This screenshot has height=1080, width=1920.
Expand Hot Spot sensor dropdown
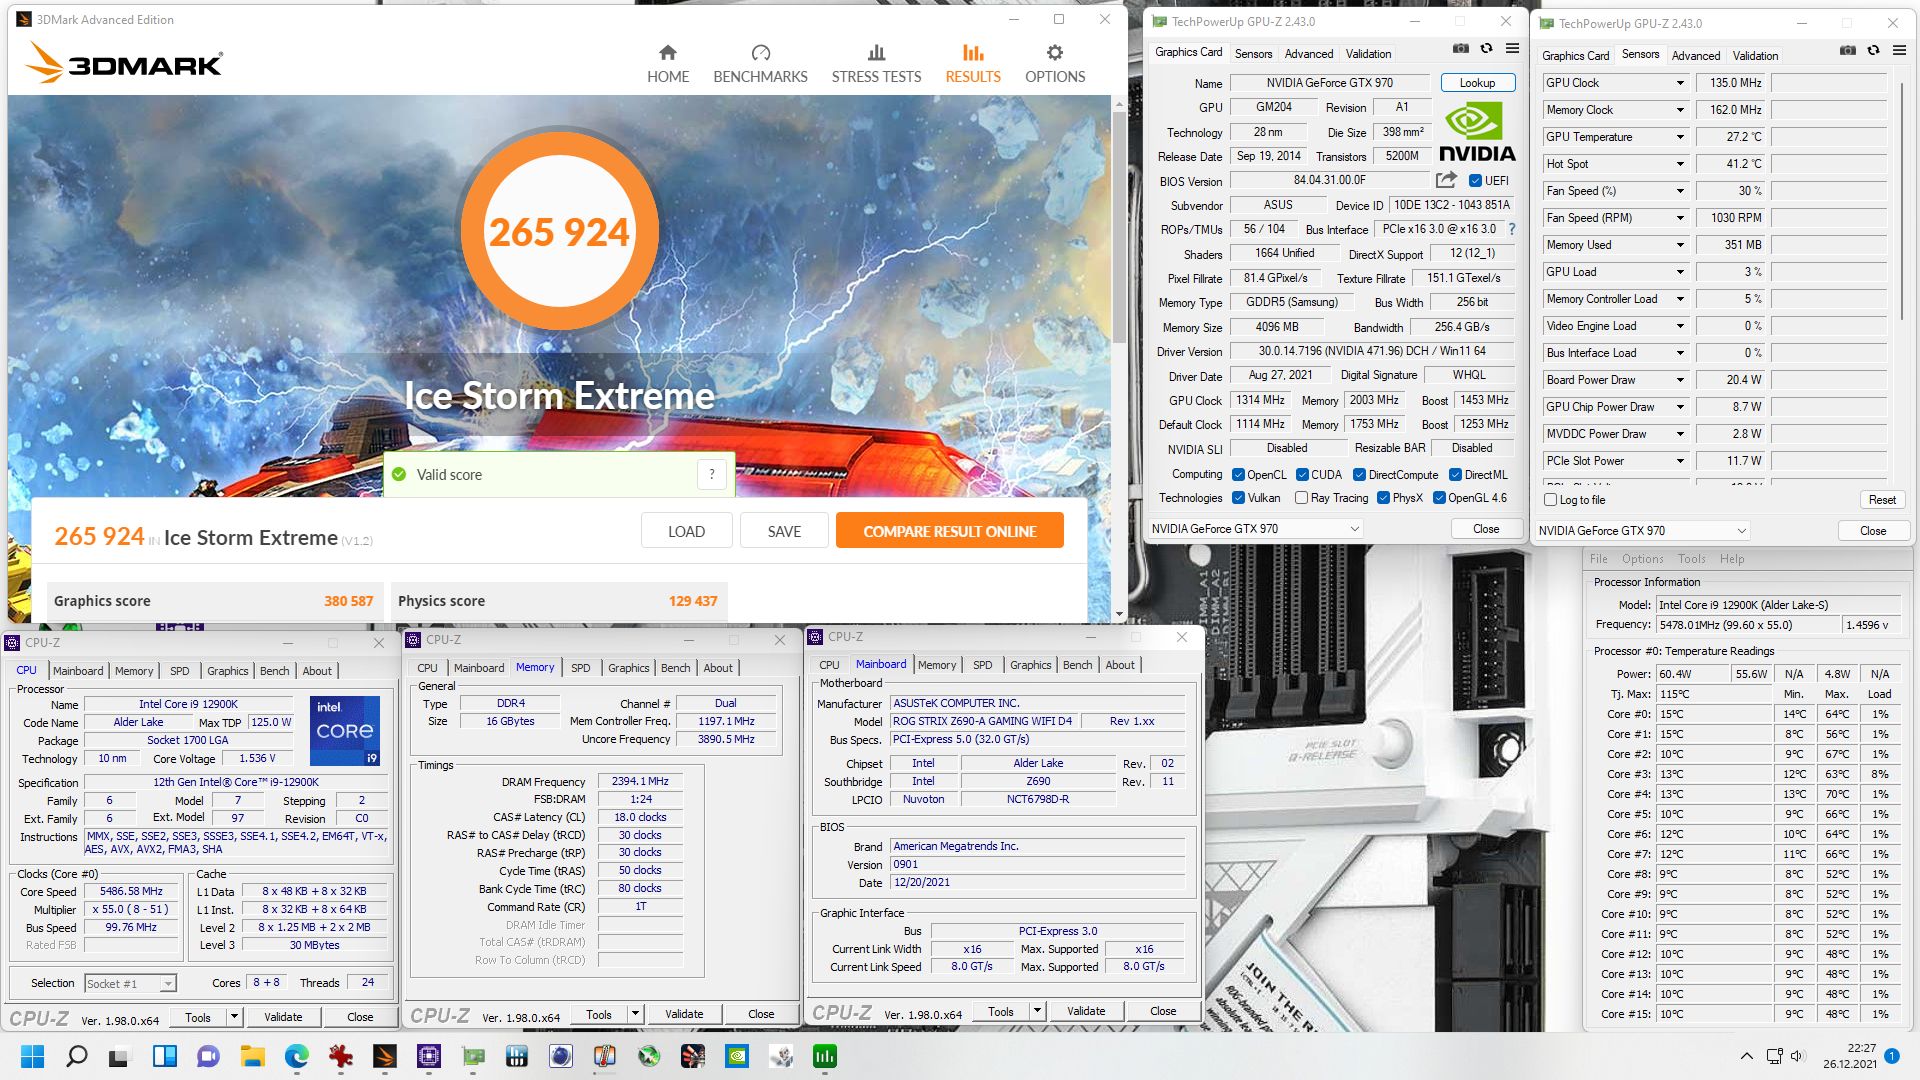pyautogui.click(x=1680, y=164)
